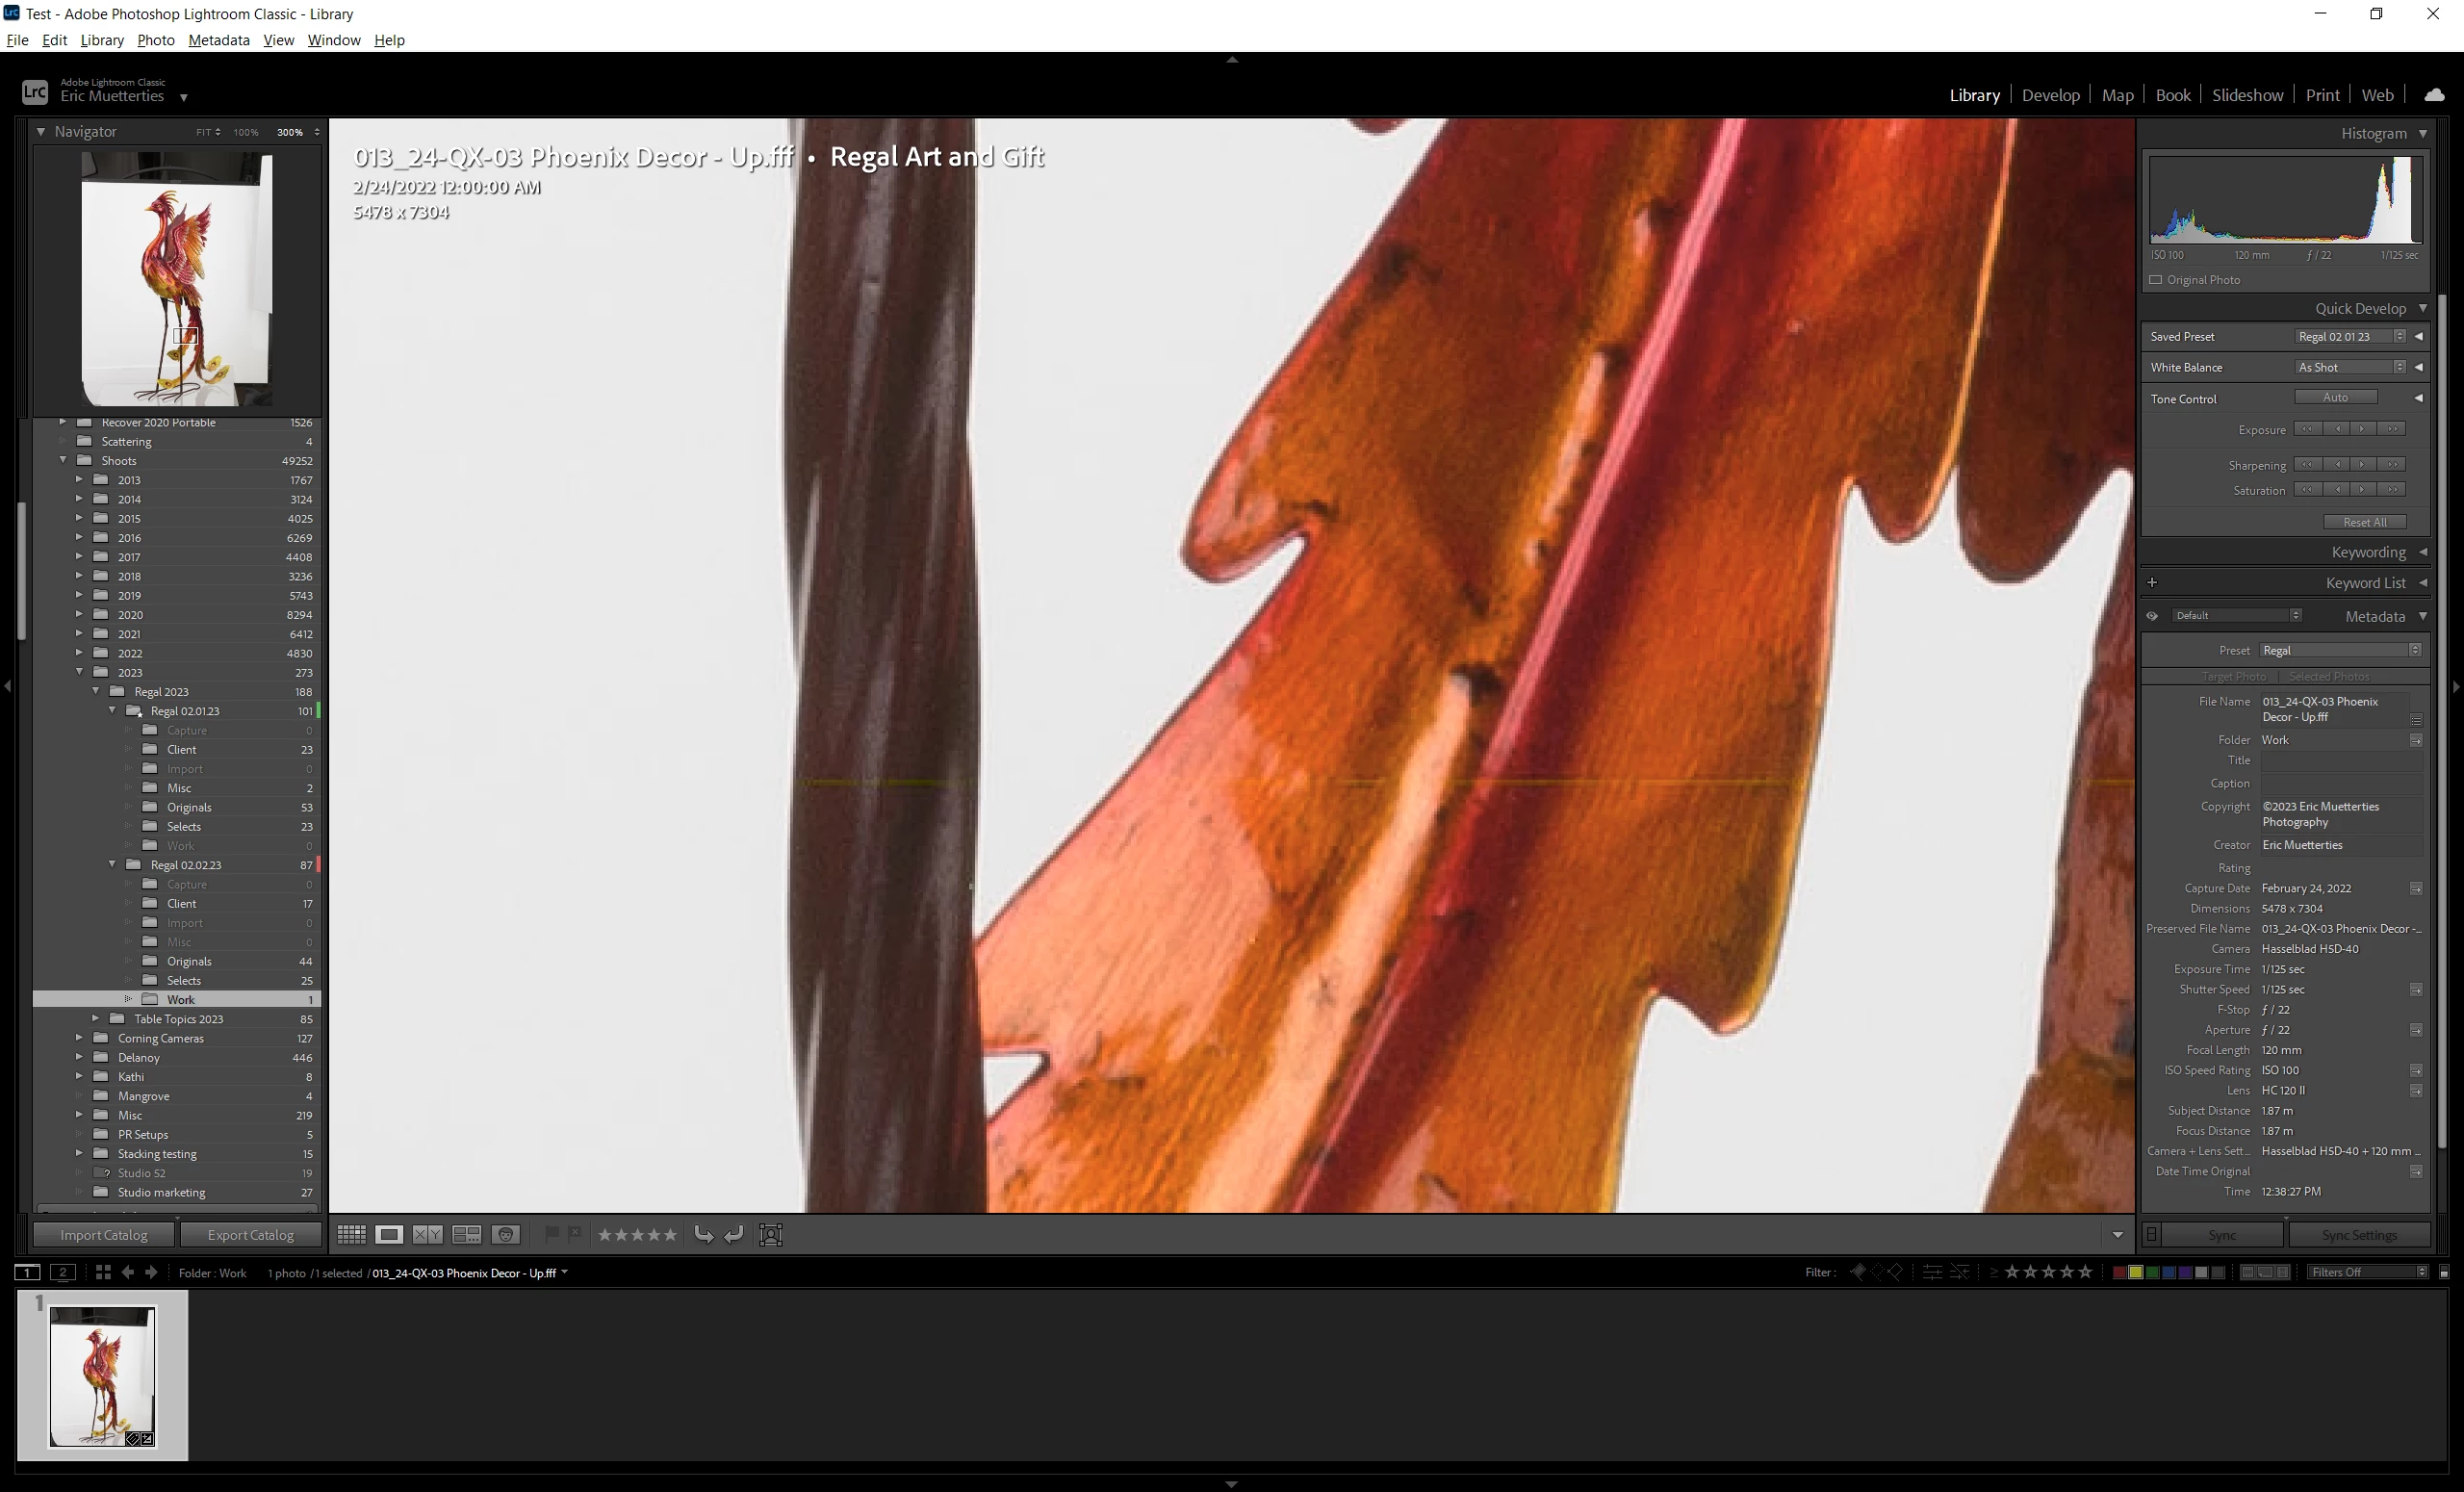Enable the Original Photo checkbox
The width and height of the screenshot is (2464, 1492).
point(2156,280)
